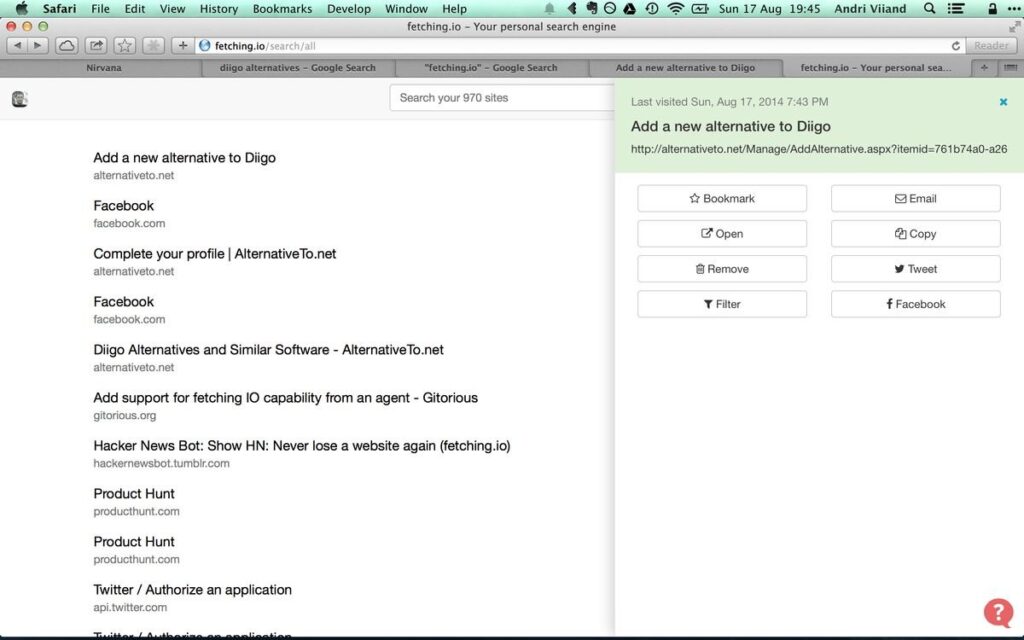1024x640 pixels.
Task: Click the Email button
Action: coord(915,199)
